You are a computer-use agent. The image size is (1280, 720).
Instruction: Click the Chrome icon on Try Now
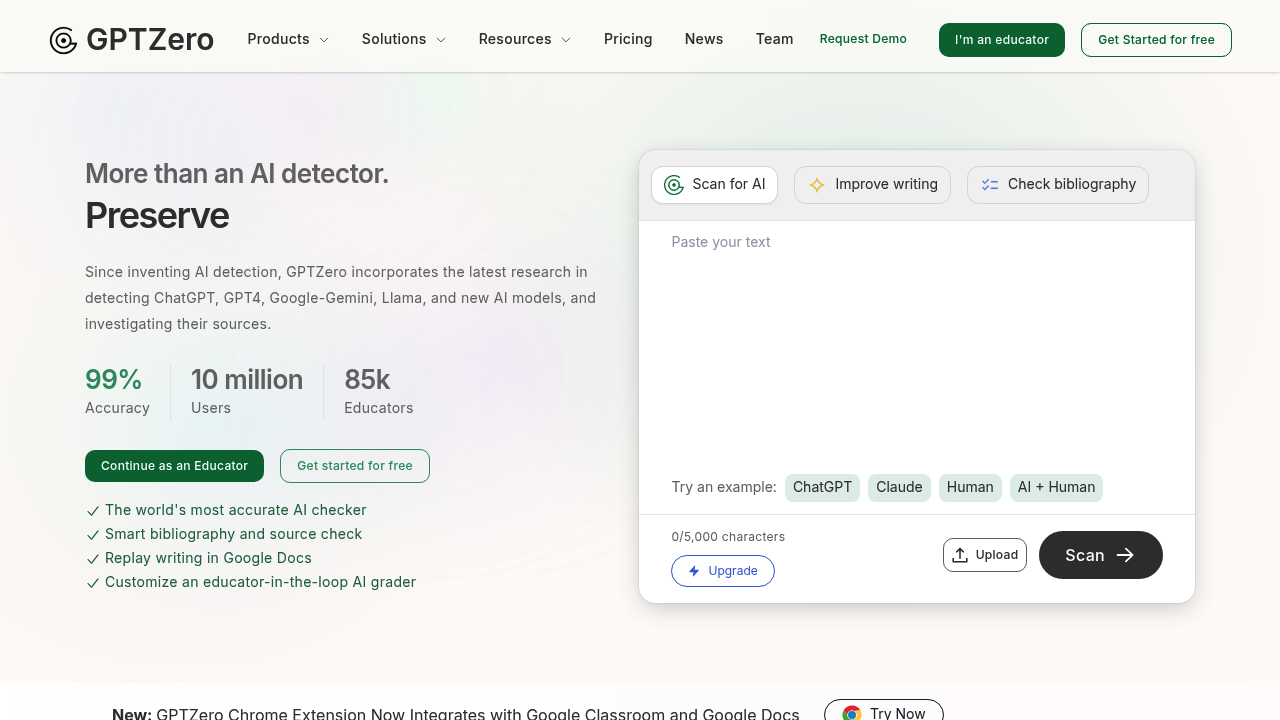[x=852, y=713]
